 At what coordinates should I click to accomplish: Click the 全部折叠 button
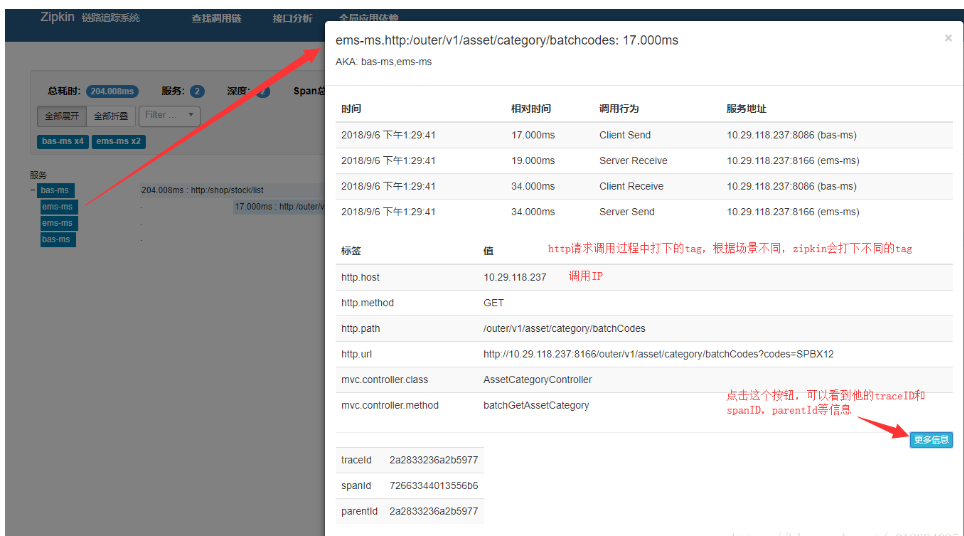[111, 116]
